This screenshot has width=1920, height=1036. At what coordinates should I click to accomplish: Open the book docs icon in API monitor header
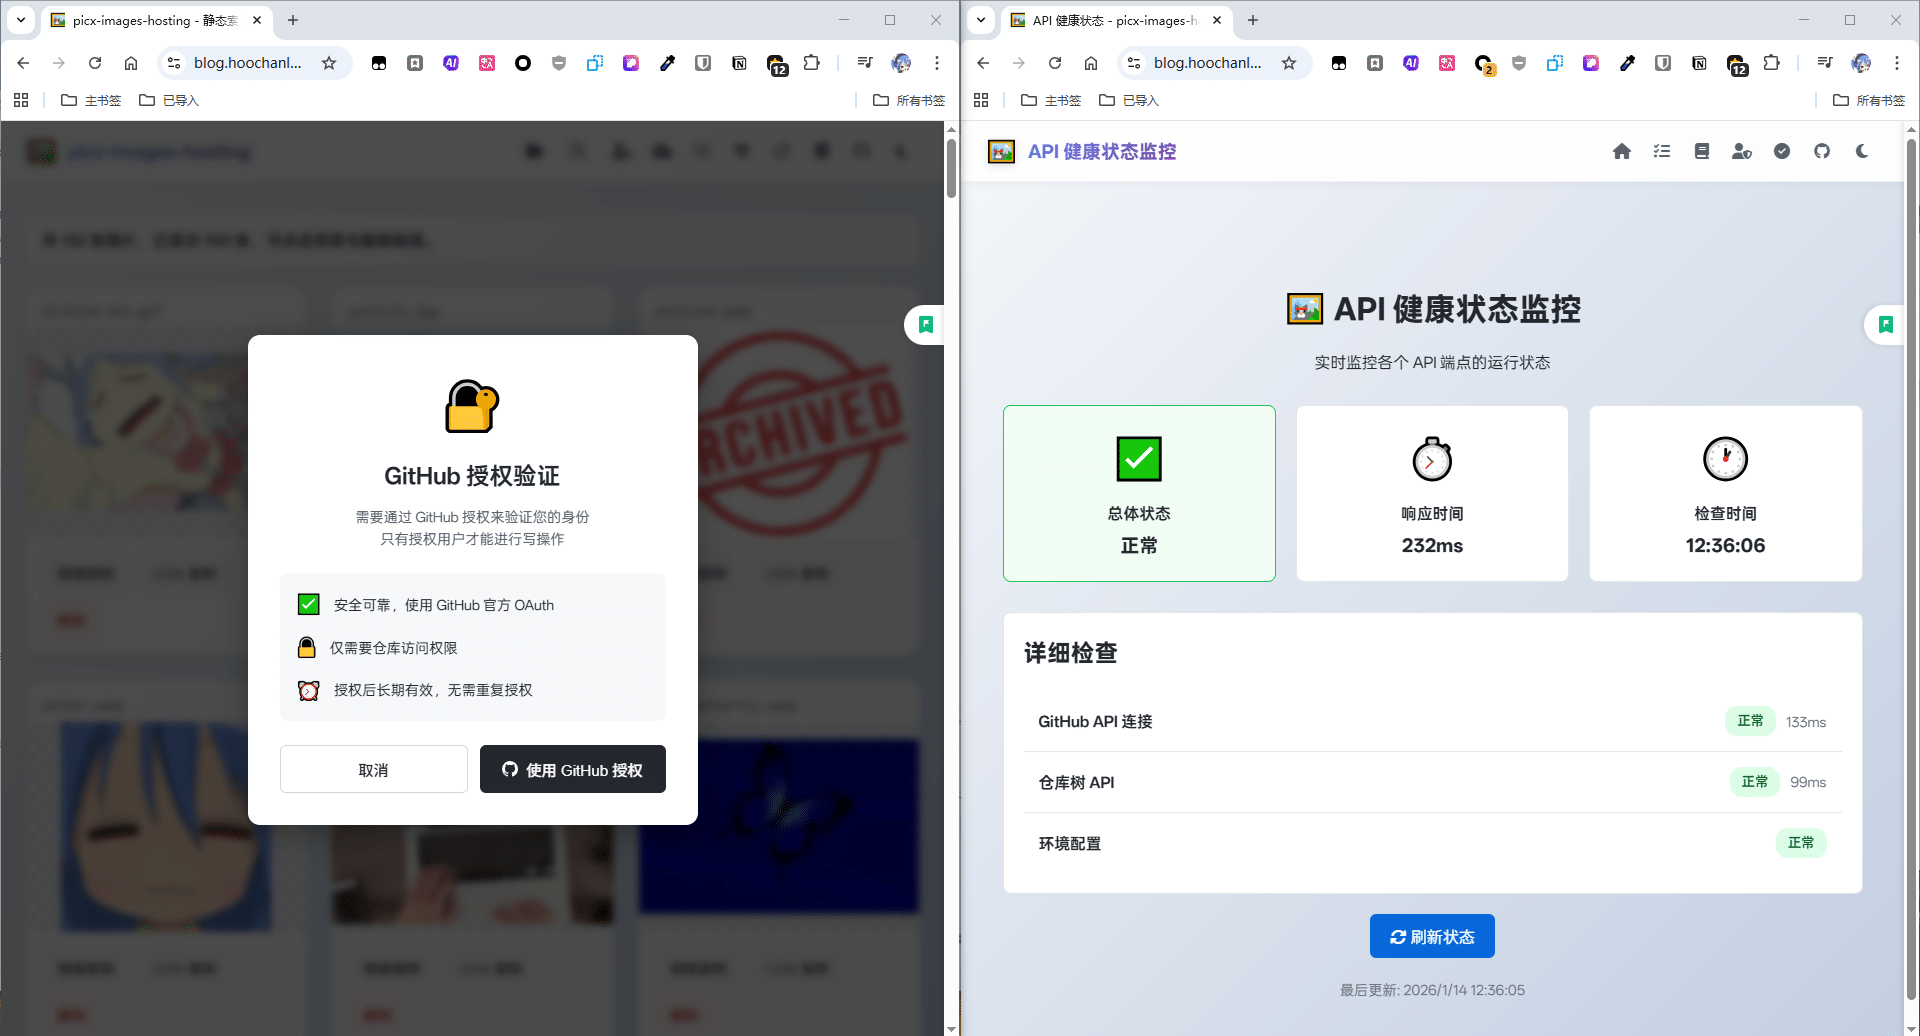coord(1702,151)
